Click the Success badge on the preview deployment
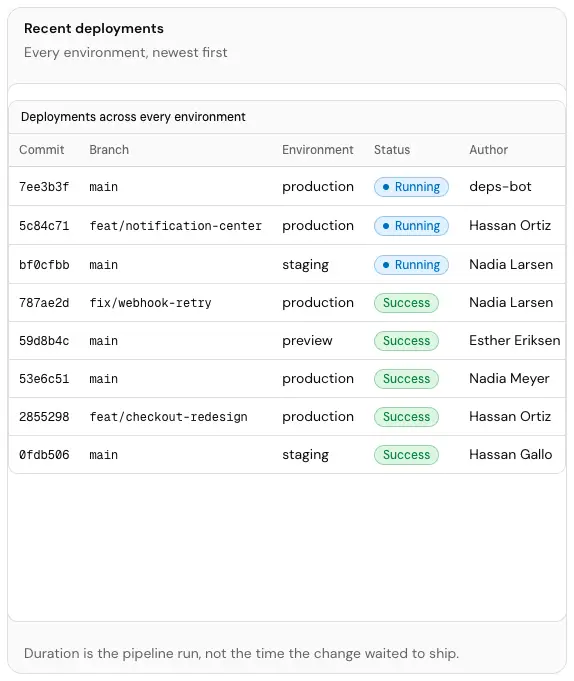Viewport: 574px width, 681px height. coord(406,341)
